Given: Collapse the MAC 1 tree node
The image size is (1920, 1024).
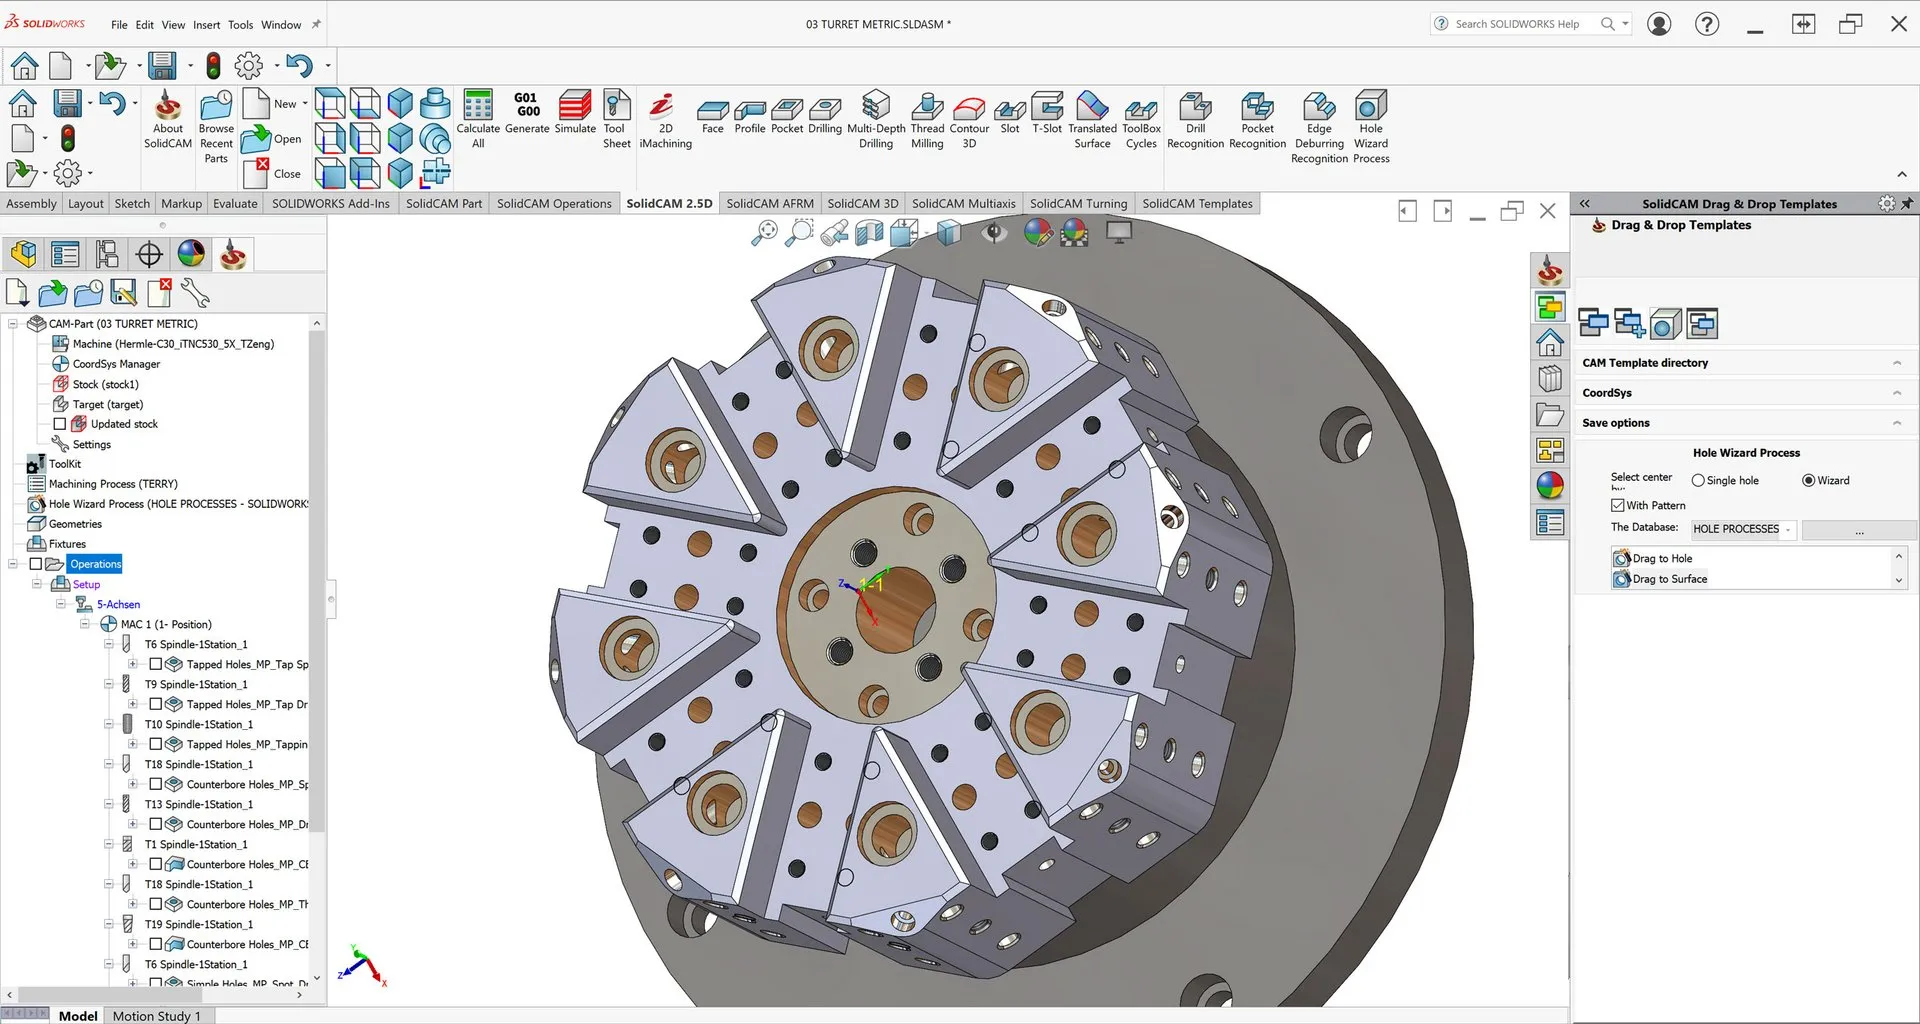Looking at the screenshot, I should 85,624.
